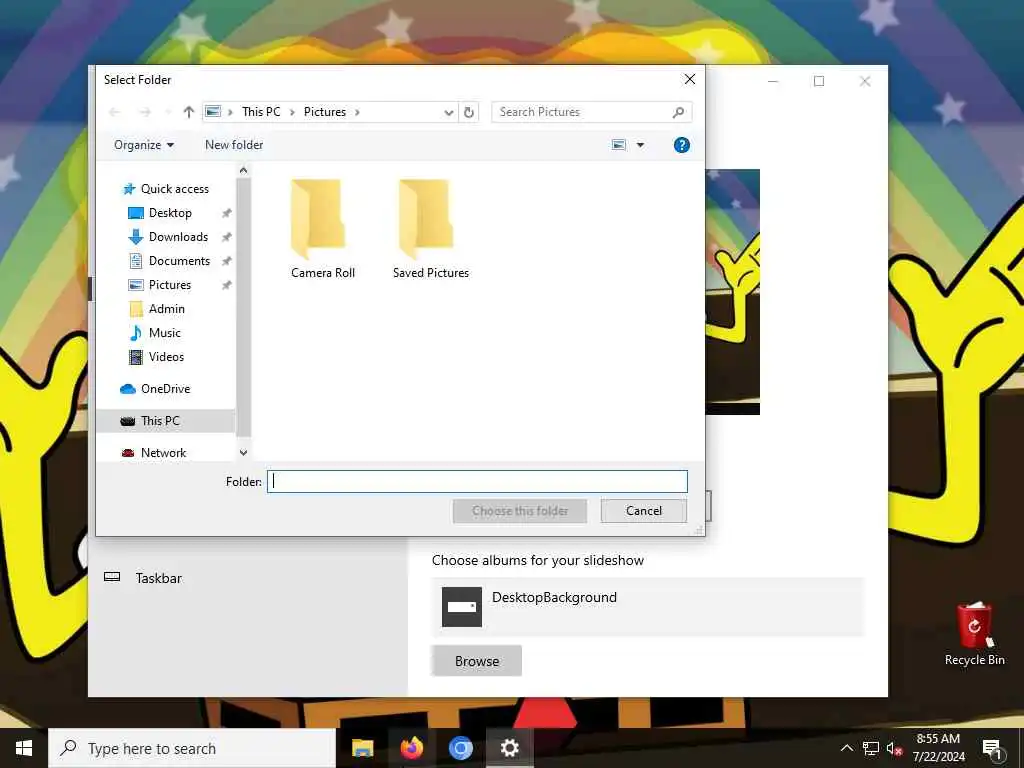Click the disabled Choose this folder button
Screen dimensions: 1024x768
(520, 511)
